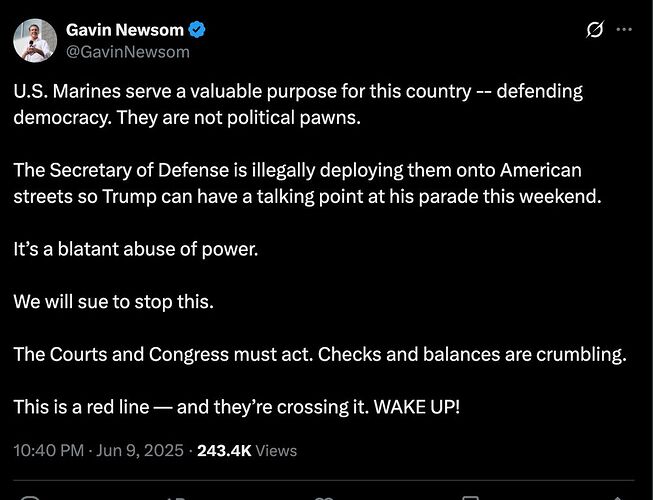Click the Gavin Newsom display name

point(125,30)
